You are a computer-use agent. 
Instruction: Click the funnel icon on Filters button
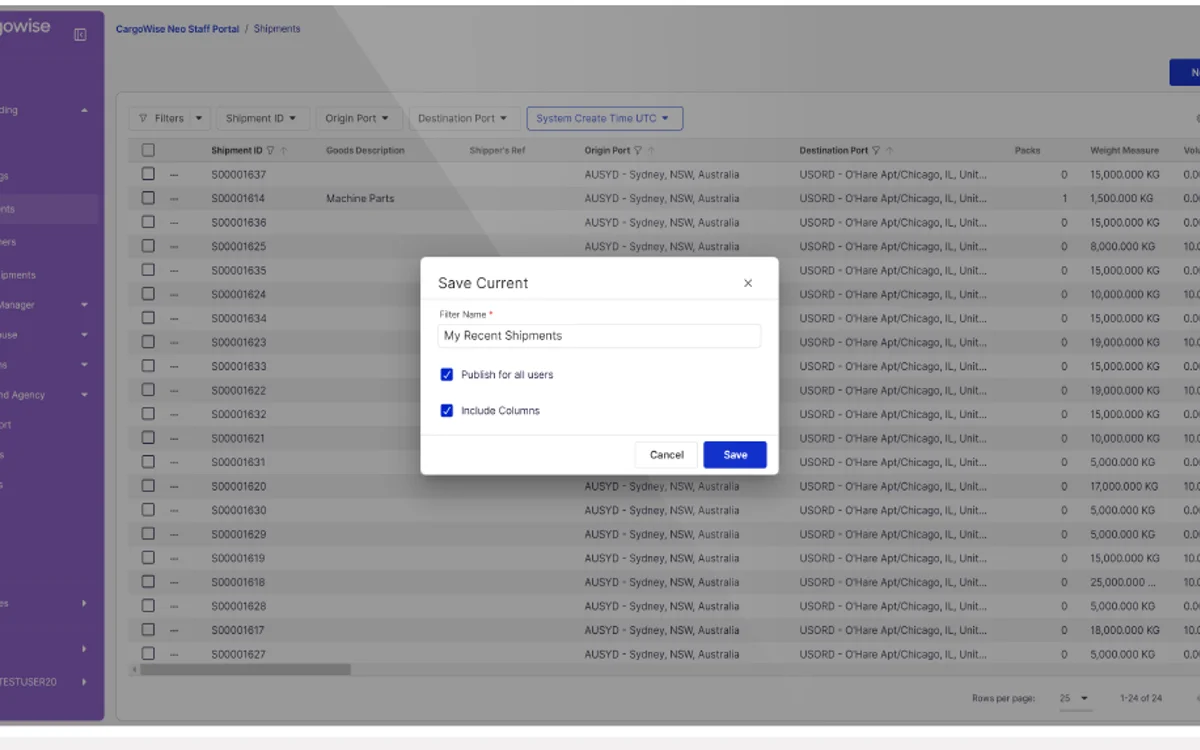point(143,118)
